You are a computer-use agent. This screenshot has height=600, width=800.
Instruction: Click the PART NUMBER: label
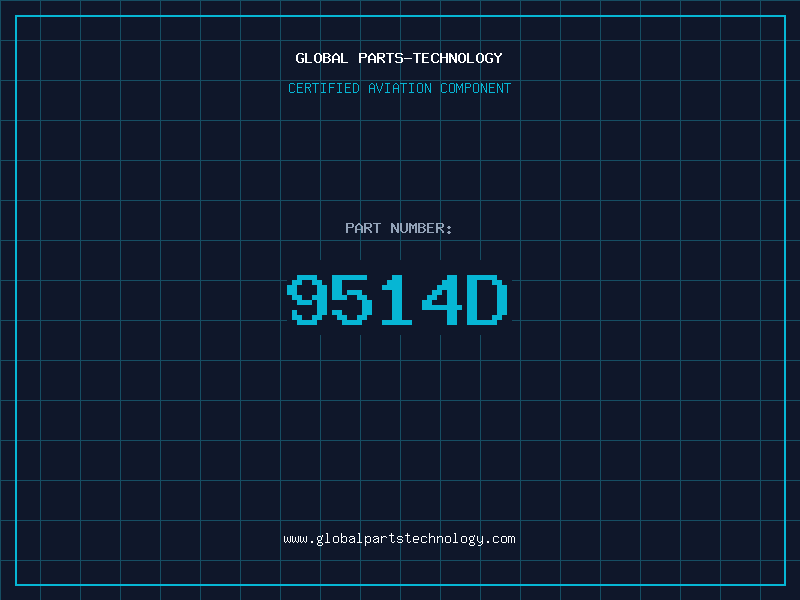tap(399, 228)
